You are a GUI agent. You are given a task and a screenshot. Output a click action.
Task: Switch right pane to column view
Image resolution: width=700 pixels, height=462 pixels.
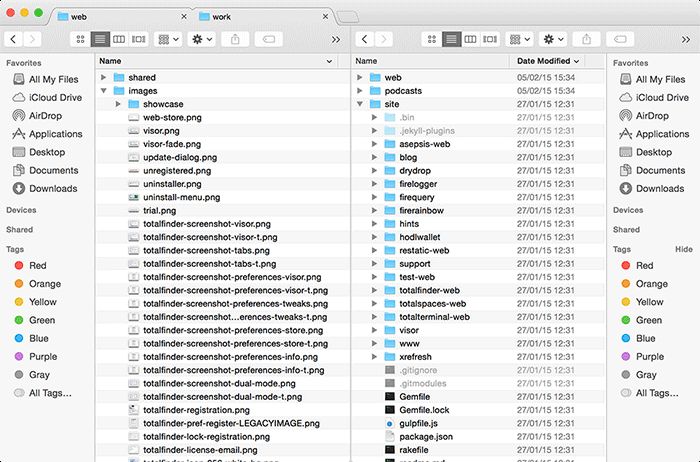pos(470,39)
